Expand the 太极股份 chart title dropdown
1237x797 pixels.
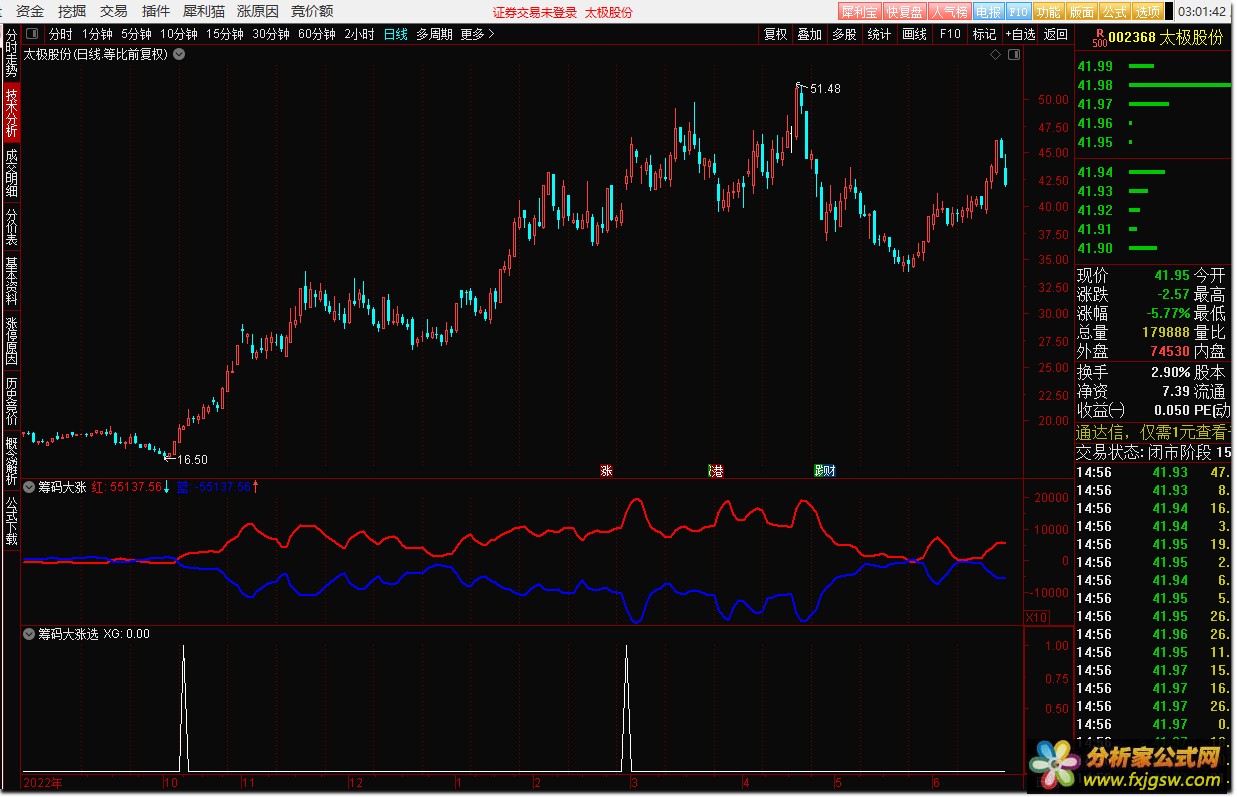pyautogui.click(x=179, y=54)
